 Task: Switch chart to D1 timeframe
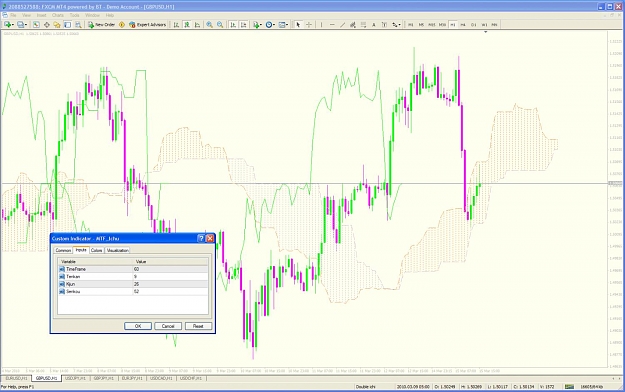click(x=474, y=25)
